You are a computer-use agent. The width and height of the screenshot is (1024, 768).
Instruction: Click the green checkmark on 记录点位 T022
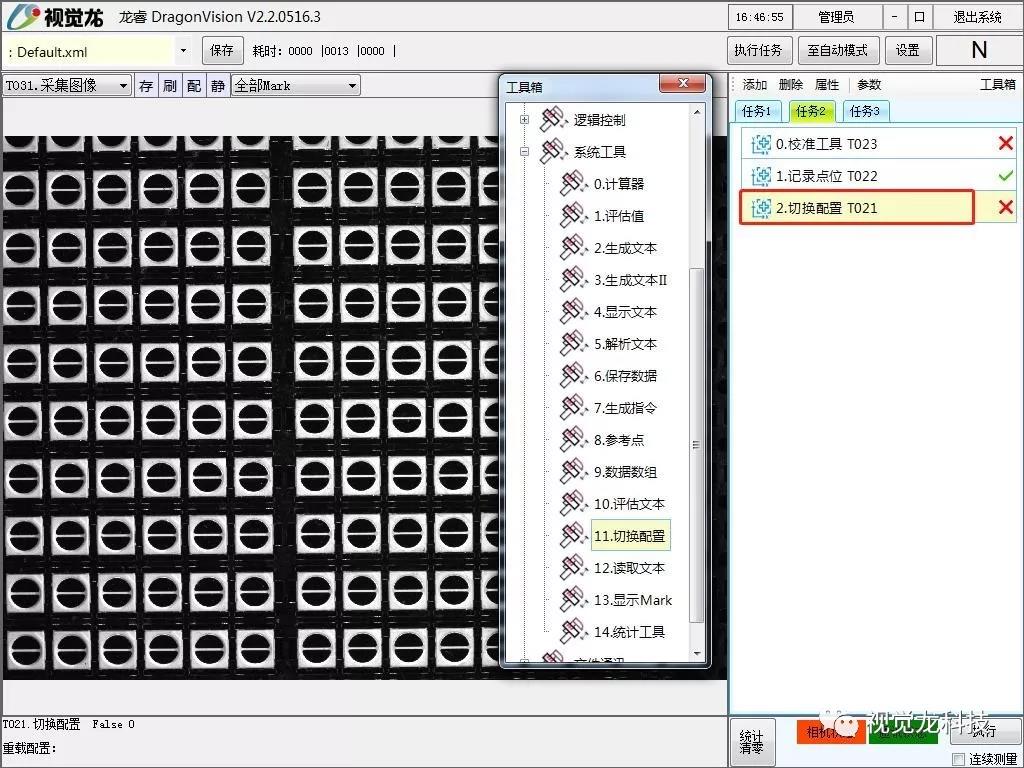pos(1005,176)
